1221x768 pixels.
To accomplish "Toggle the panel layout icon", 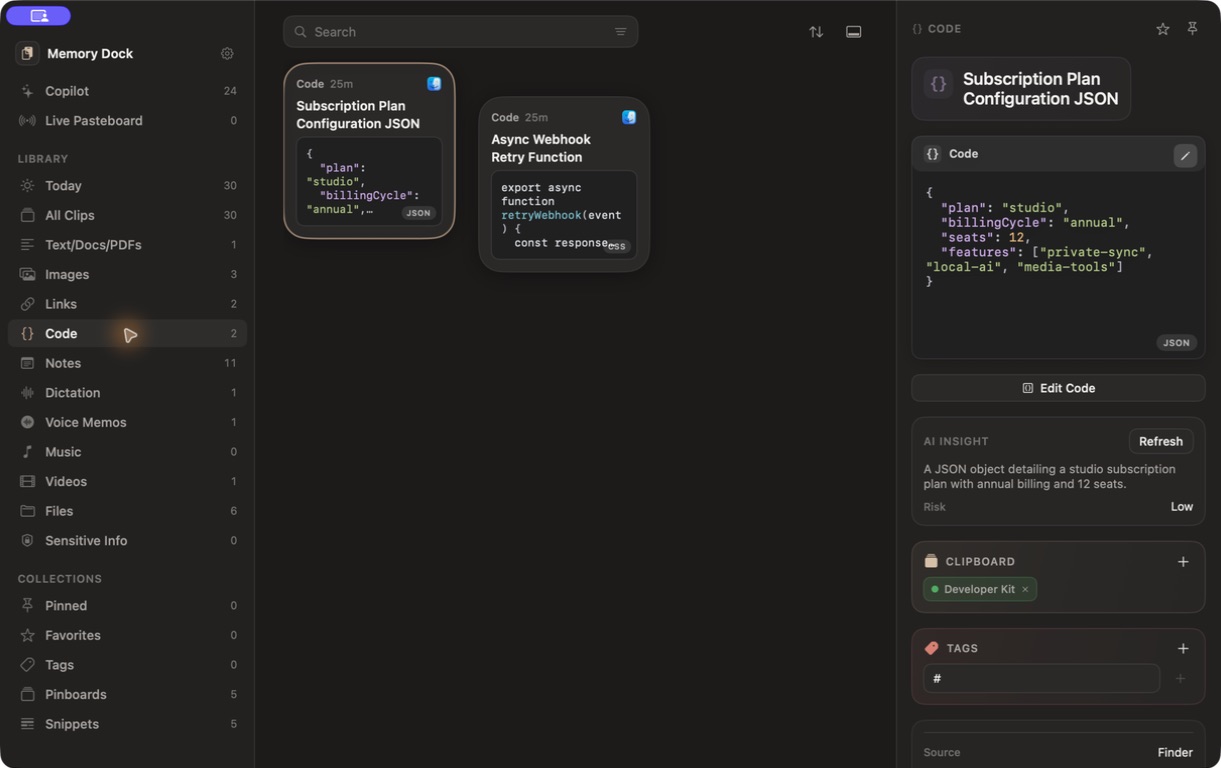I will [x=854, y=32].
